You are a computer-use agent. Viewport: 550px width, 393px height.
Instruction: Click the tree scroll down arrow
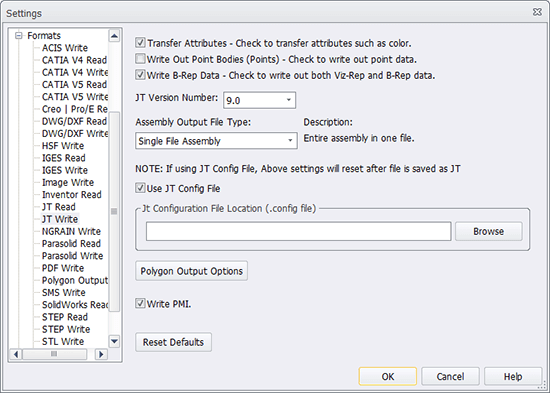tap(114, 341)
